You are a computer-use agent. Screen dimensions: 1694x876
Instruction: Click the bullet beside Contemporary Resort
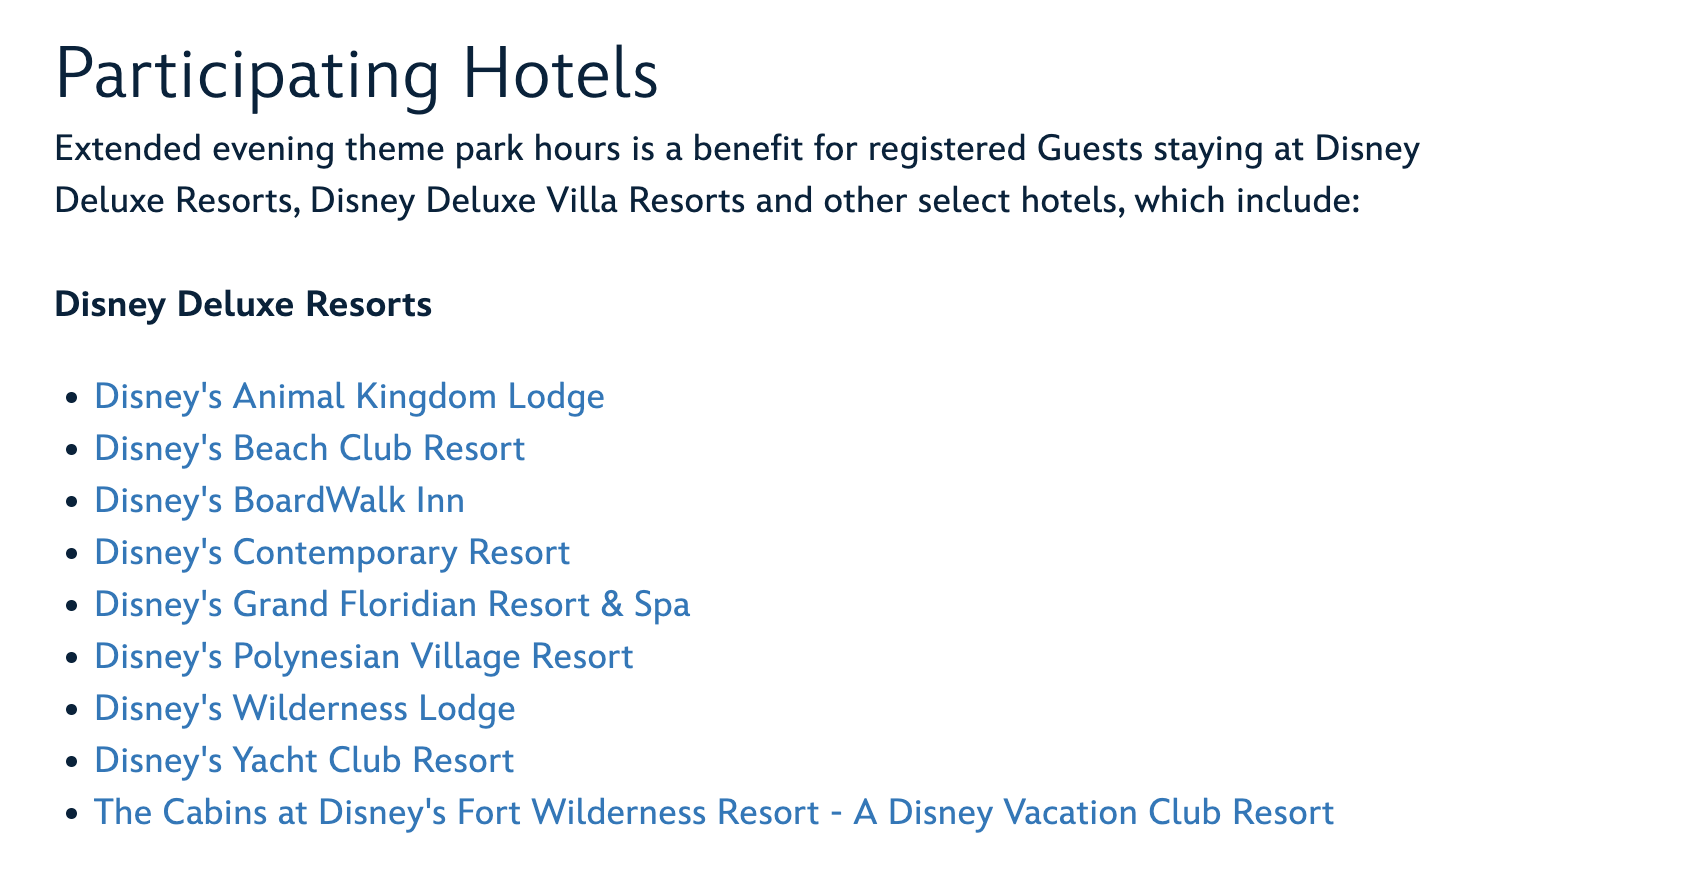tap(70, 554)
